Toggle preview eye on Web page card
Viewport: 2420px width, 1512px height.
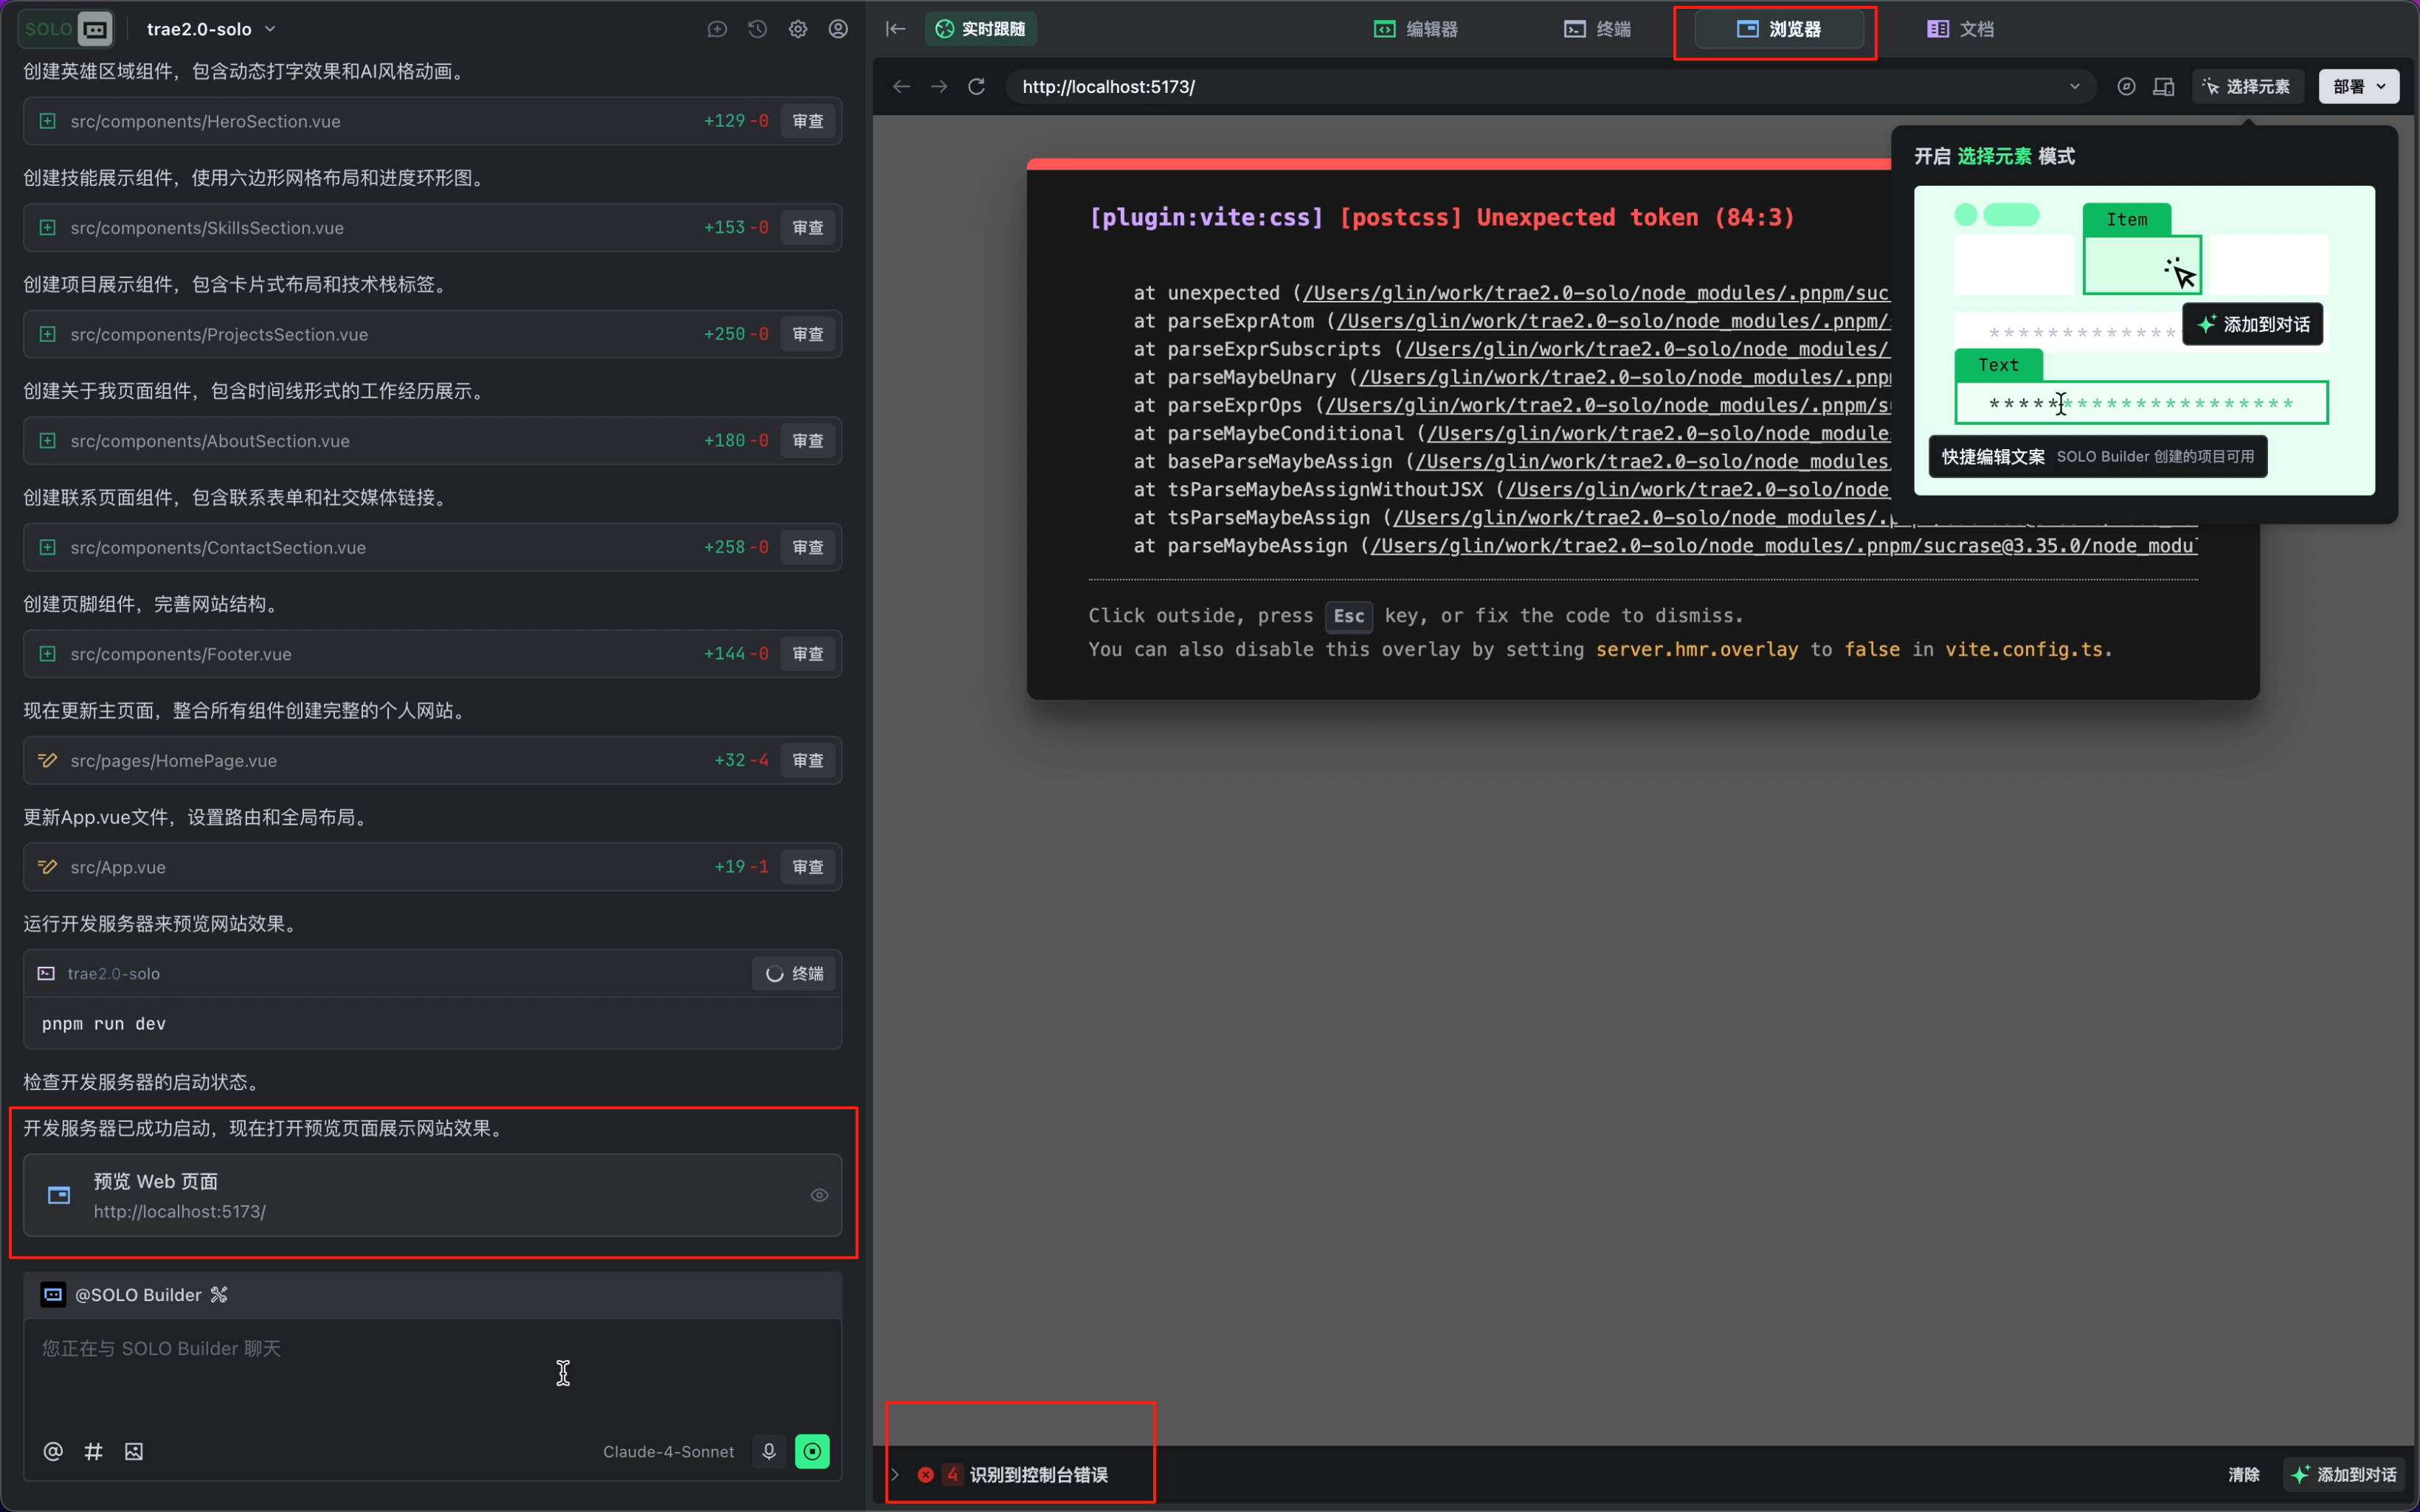coord(819,1195)
